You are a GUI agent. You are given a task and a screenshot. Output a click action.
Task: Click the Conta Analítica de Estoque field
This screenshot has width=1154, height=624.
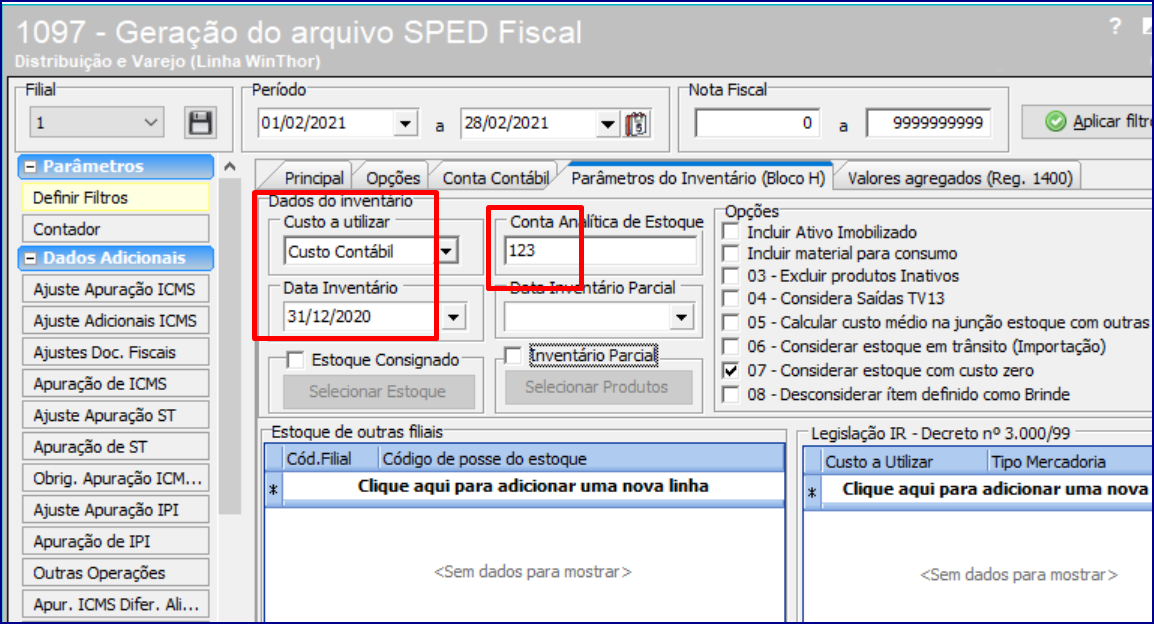click(600, 251)
